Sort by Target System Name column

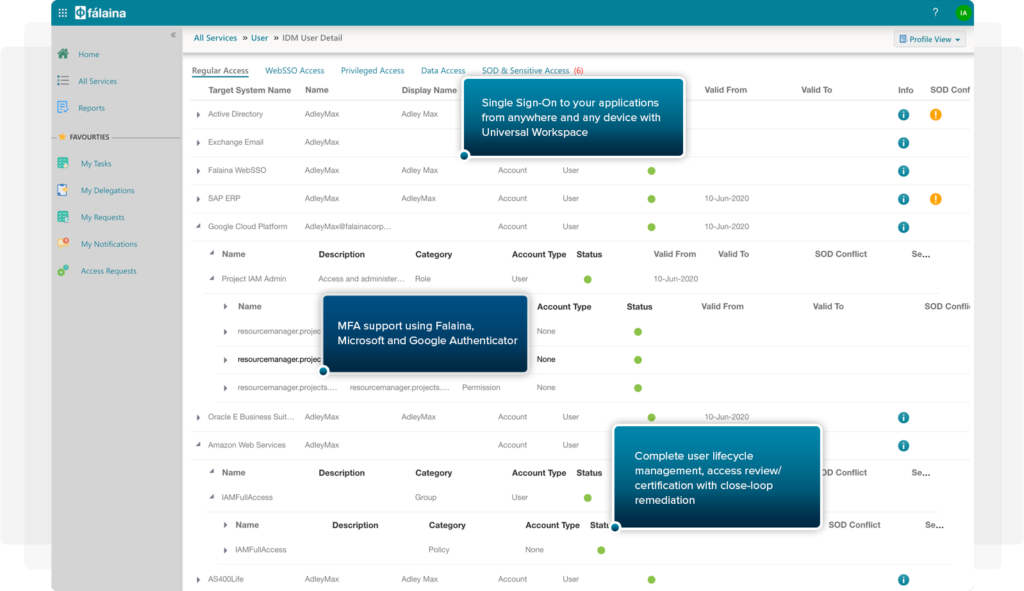click(249, 90)
